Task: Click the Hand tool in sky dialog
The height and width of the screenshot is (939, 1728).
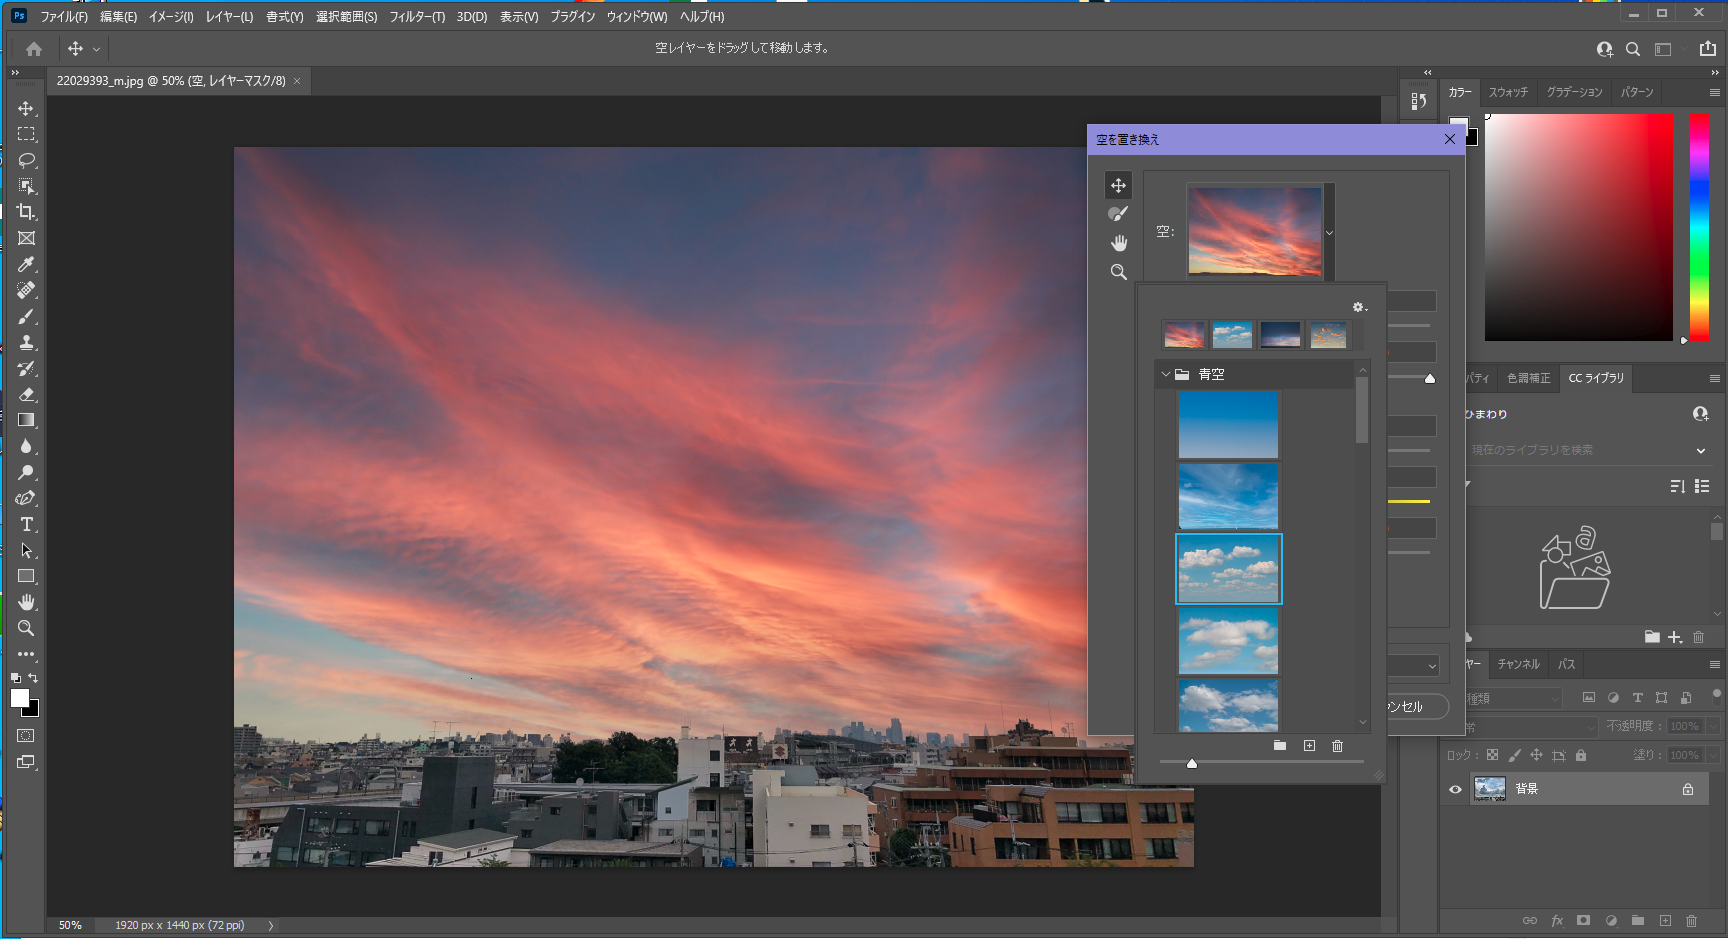Action: pos(1118,243)
